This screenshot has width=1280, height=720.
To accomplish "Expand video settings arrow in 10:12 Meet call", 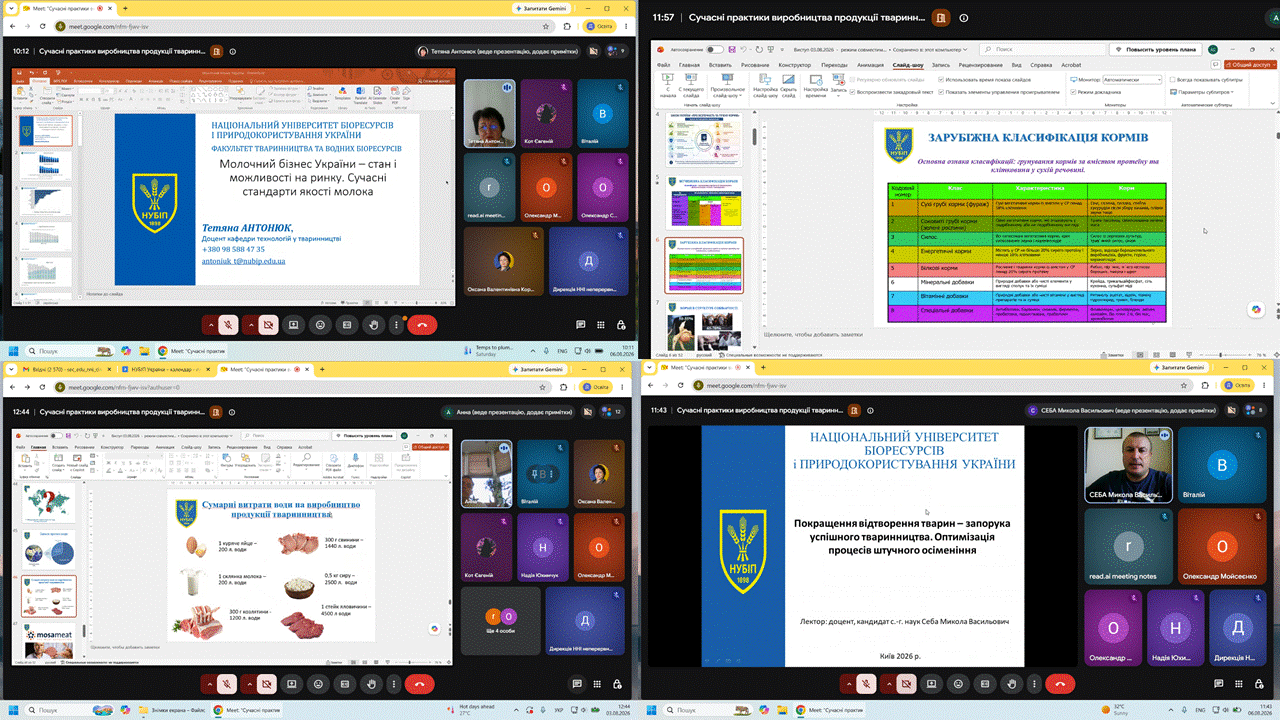I will coord(250,324).
